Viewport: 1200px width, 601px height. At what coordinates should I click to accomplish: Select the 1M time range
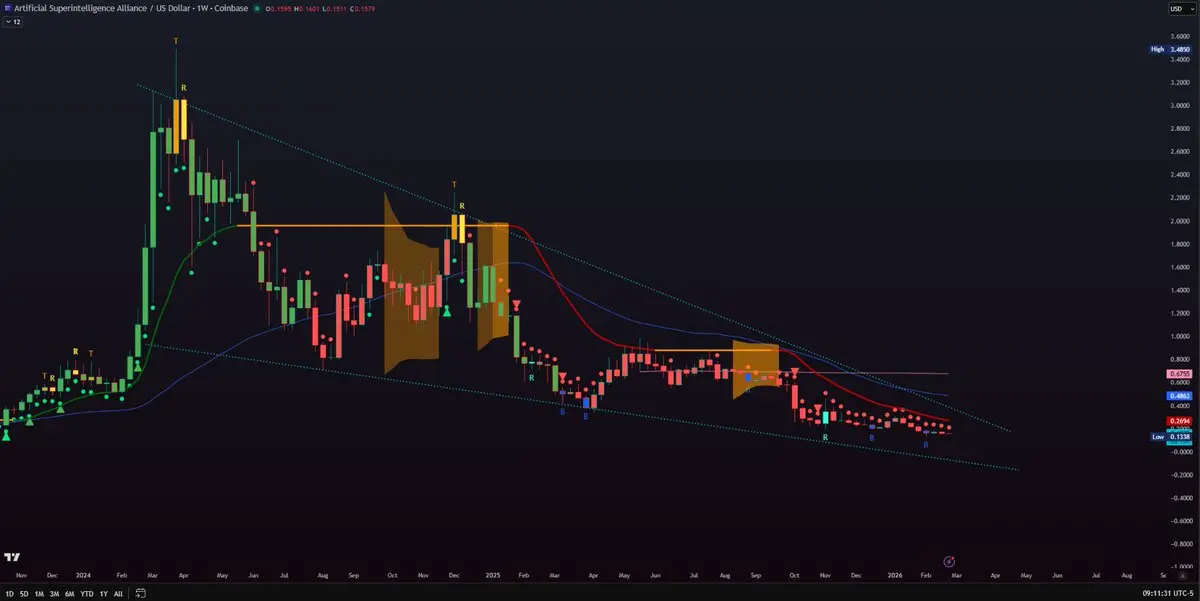click(39, 594)
